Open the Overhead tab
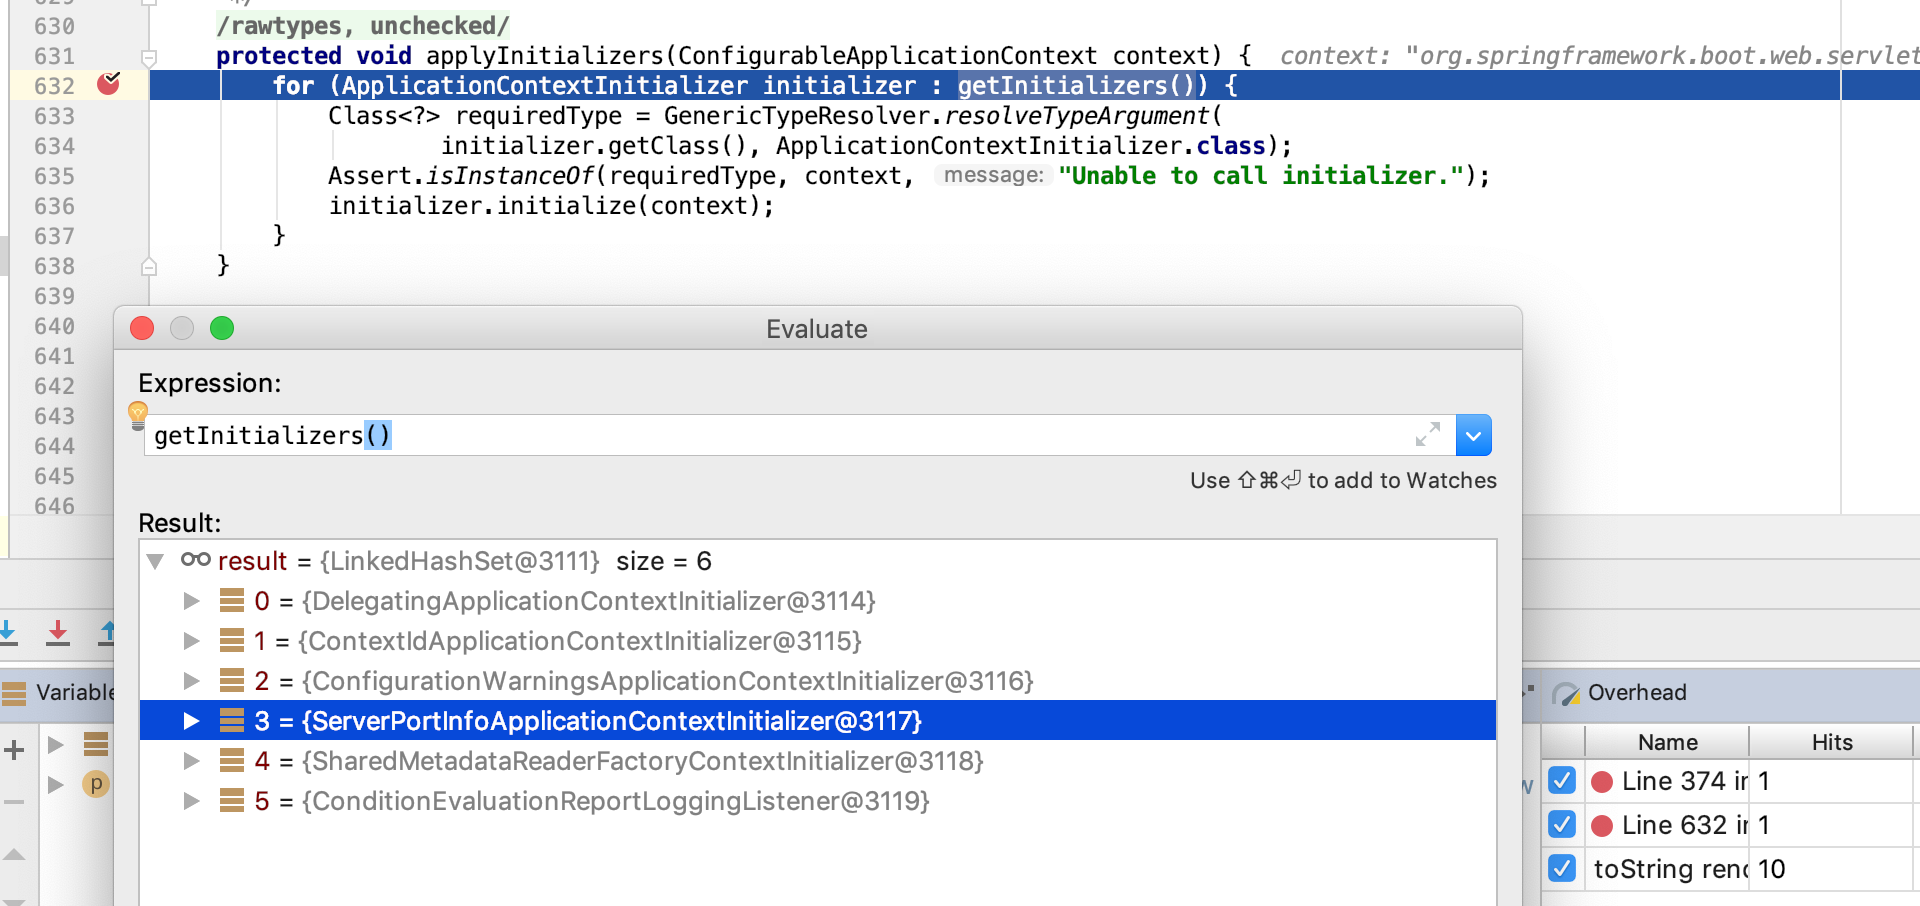Viewport: 1920px width, 906px height. [x=1636, y=693]
